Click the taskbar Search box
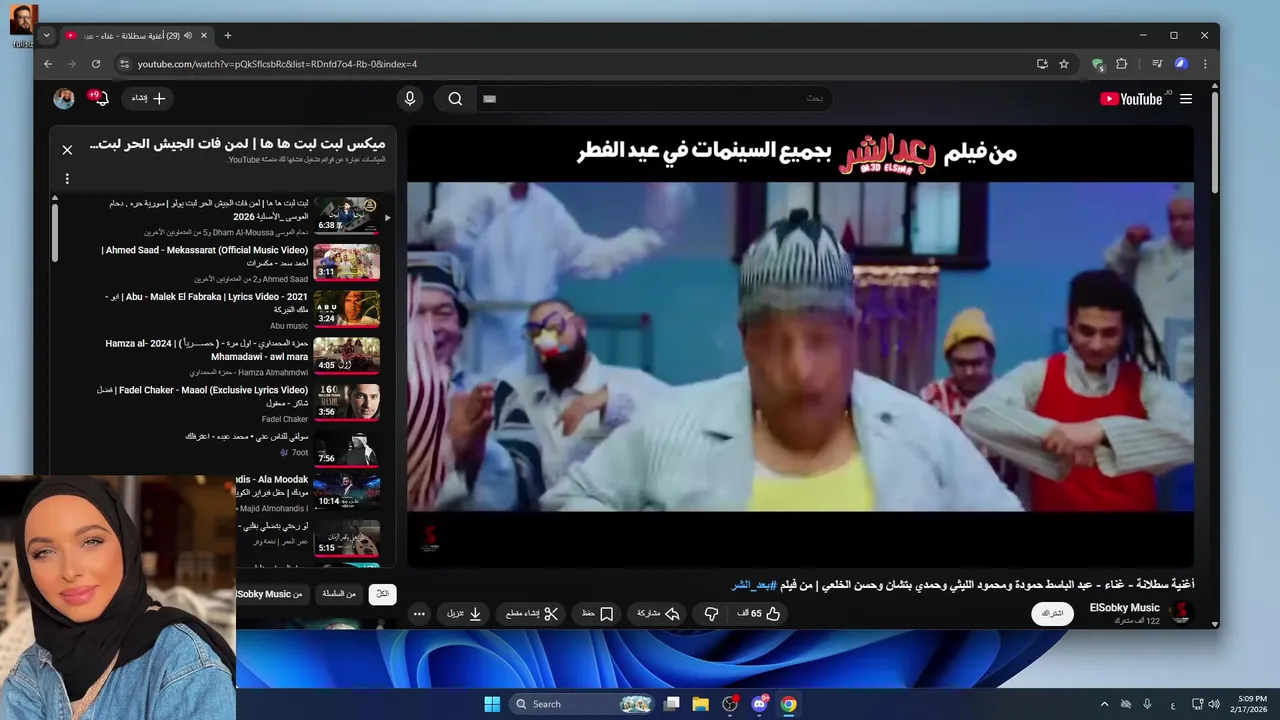1280x720 pixels. point(583,704)
